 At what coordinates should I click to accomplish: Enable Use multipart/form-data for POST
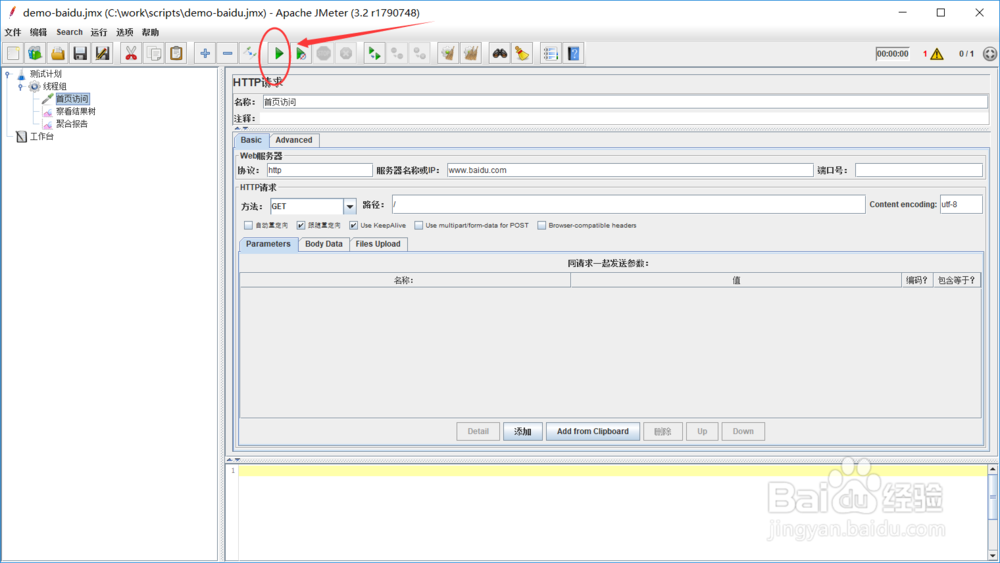coord(418,225)
